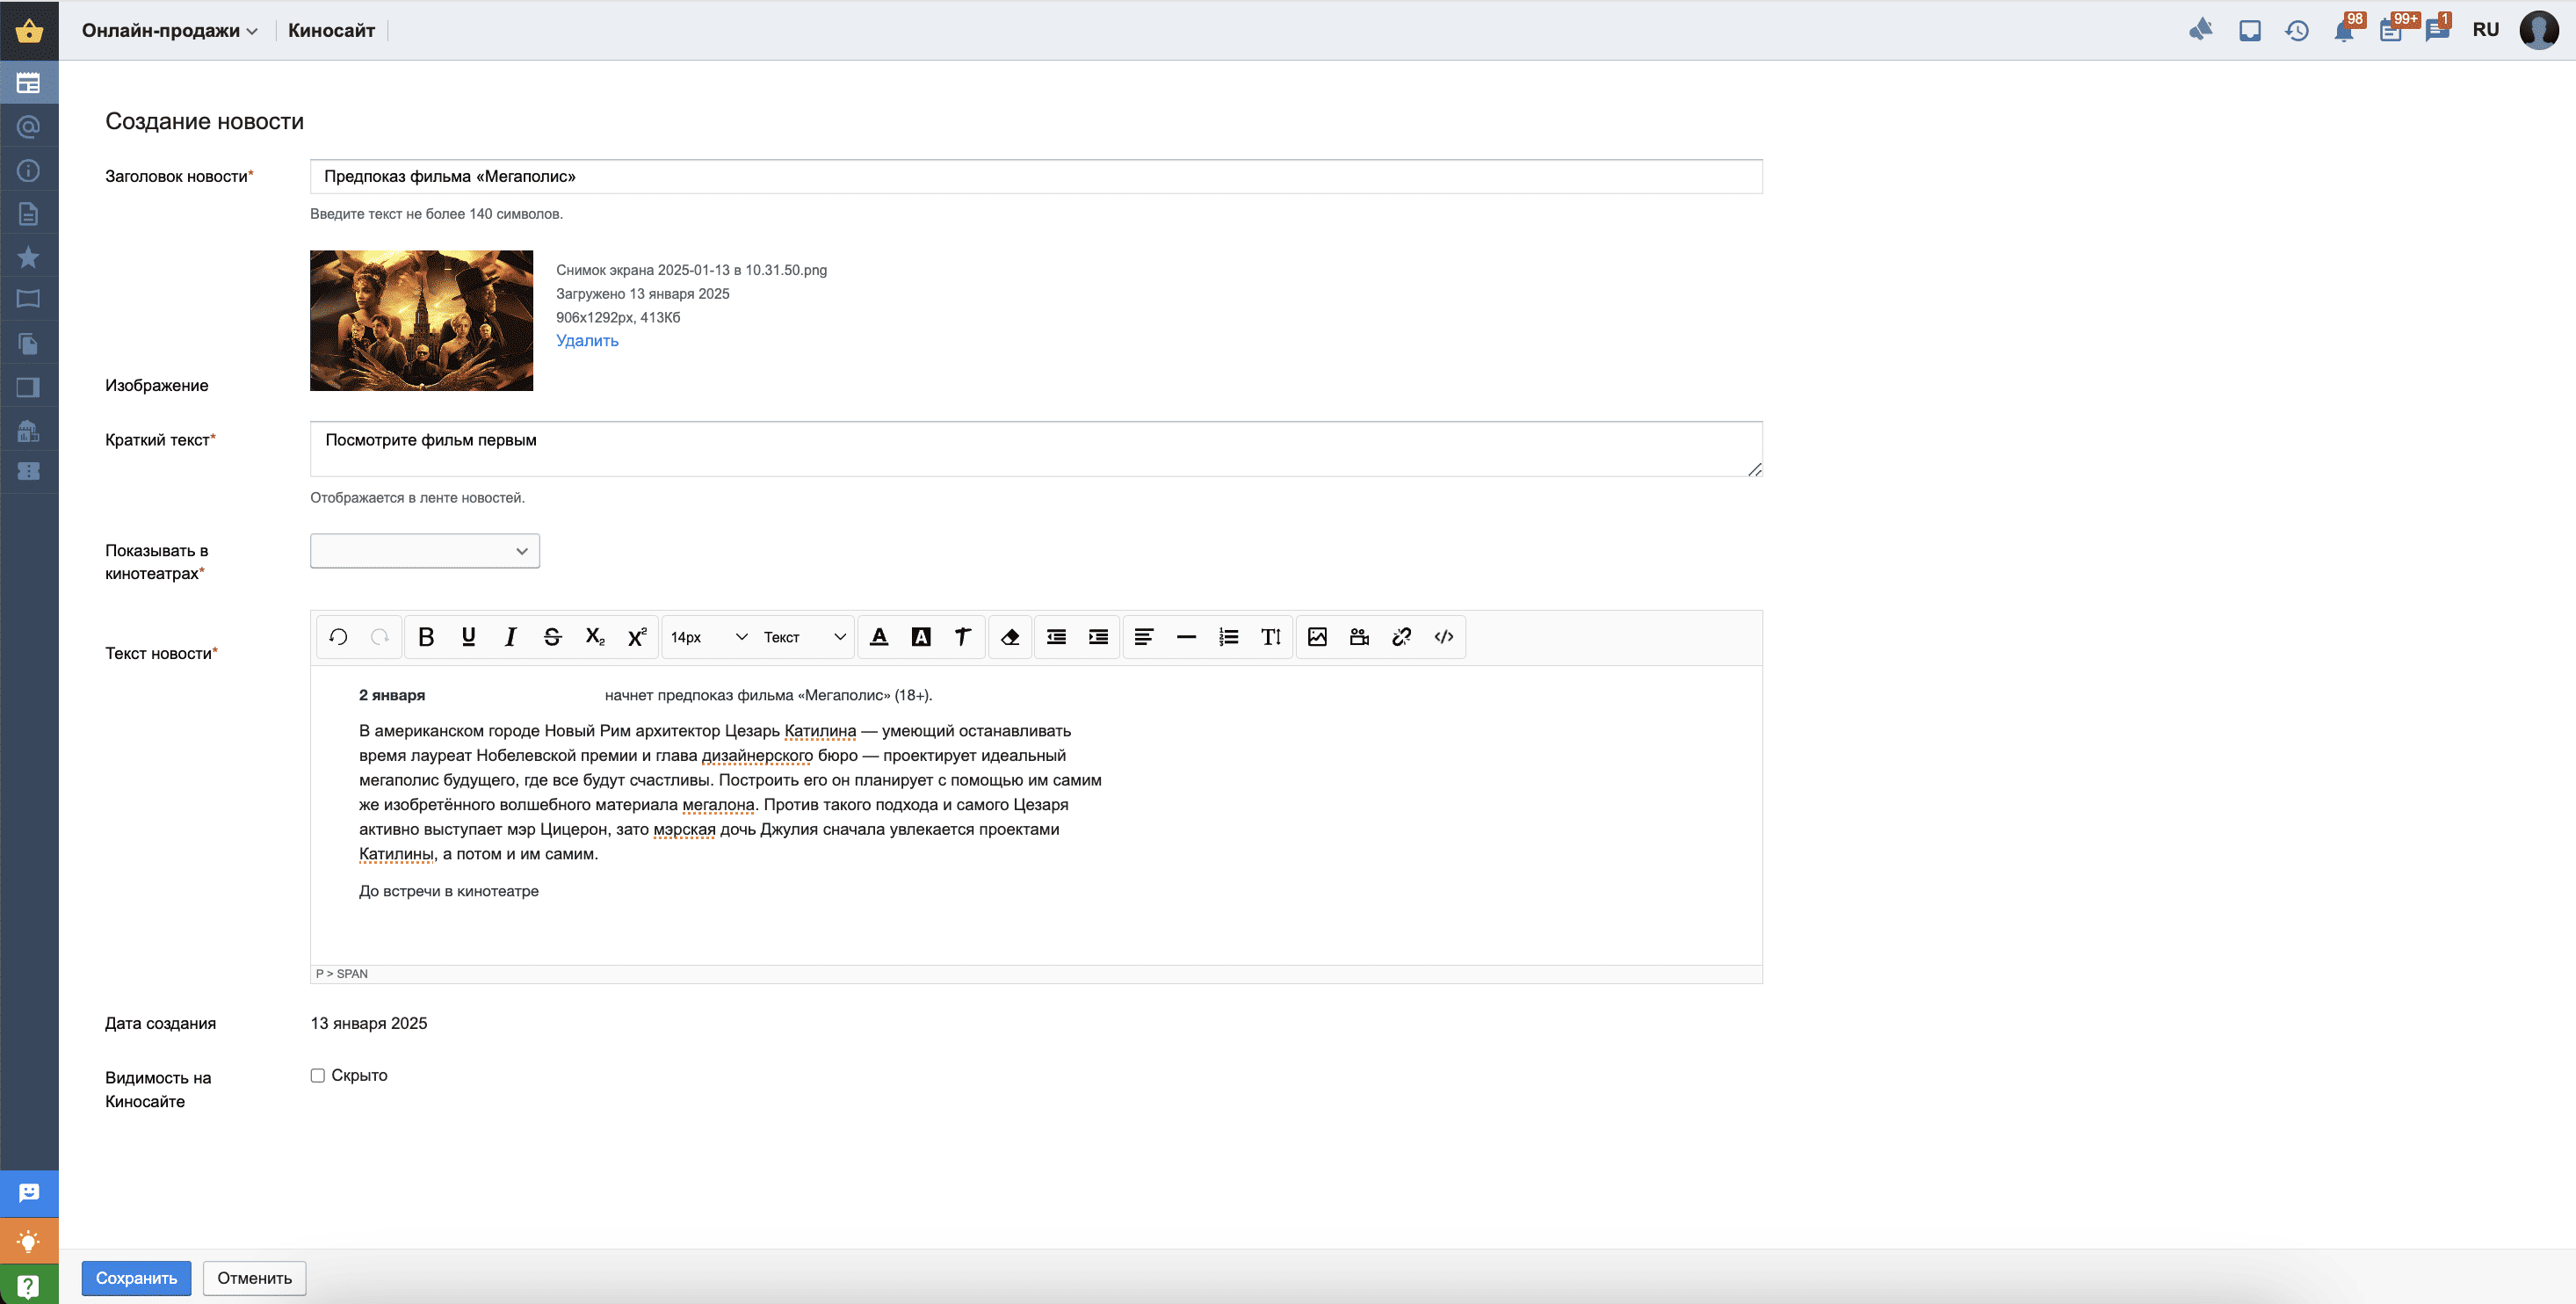Click the '2 января' bold text in editor

coord(392,695)
